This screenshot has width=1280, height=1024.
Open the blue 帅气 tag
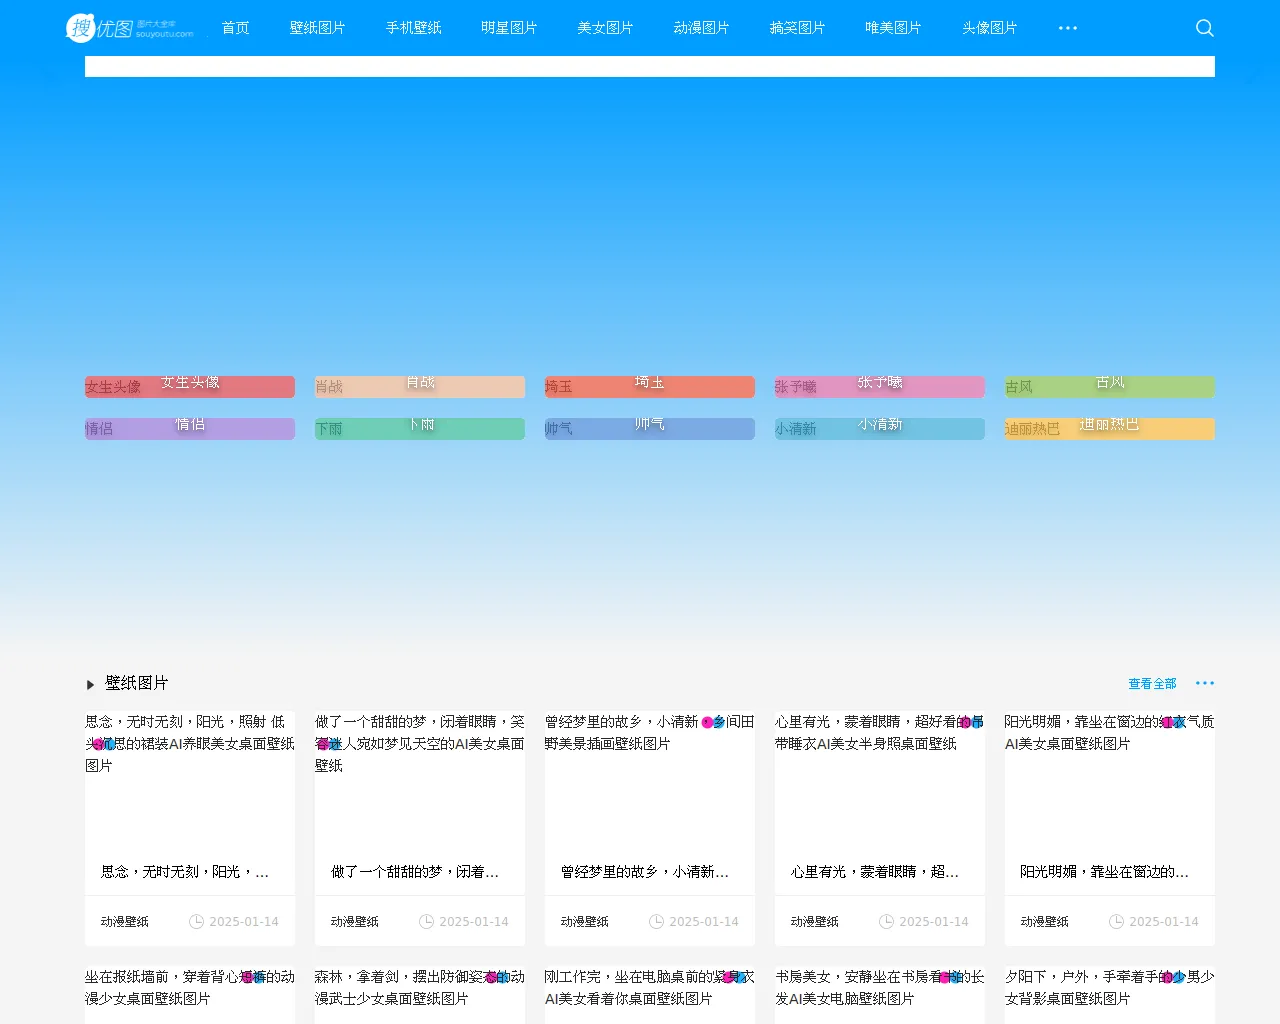650,429
